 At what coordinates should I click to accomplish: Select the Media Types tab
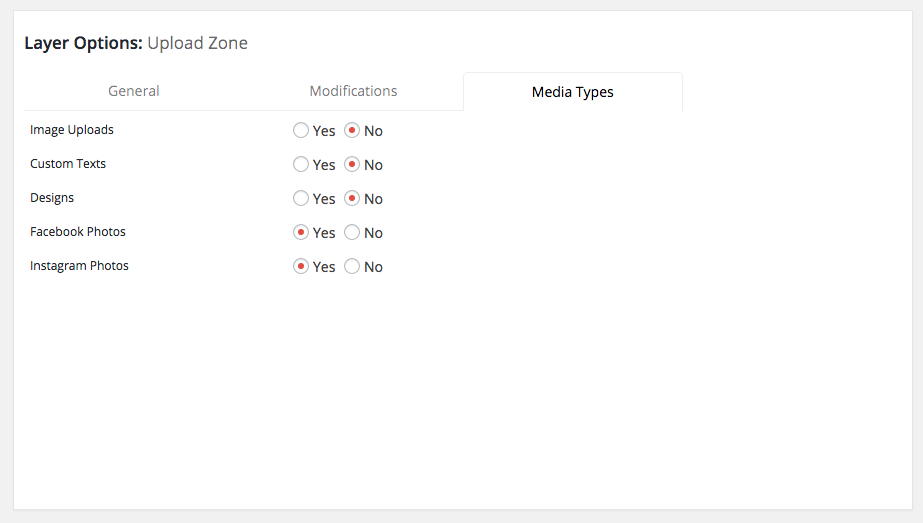tap(572, 92)
